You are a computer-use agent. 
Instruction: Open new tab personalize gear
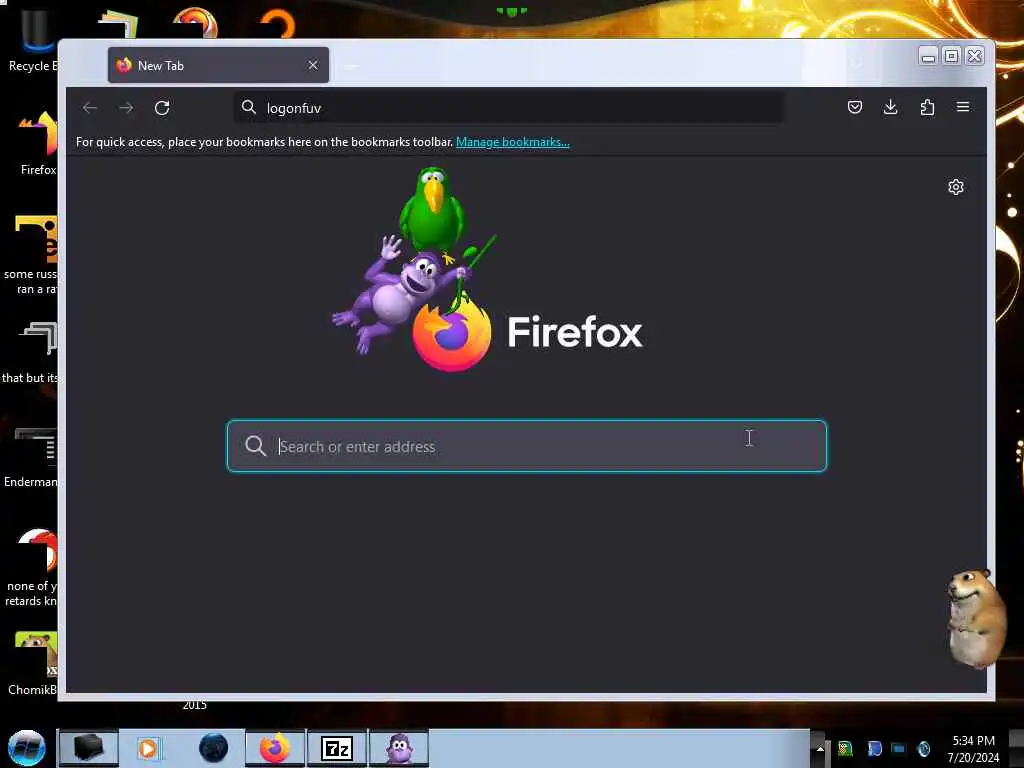pyautogui.click(x=955, y=187)
